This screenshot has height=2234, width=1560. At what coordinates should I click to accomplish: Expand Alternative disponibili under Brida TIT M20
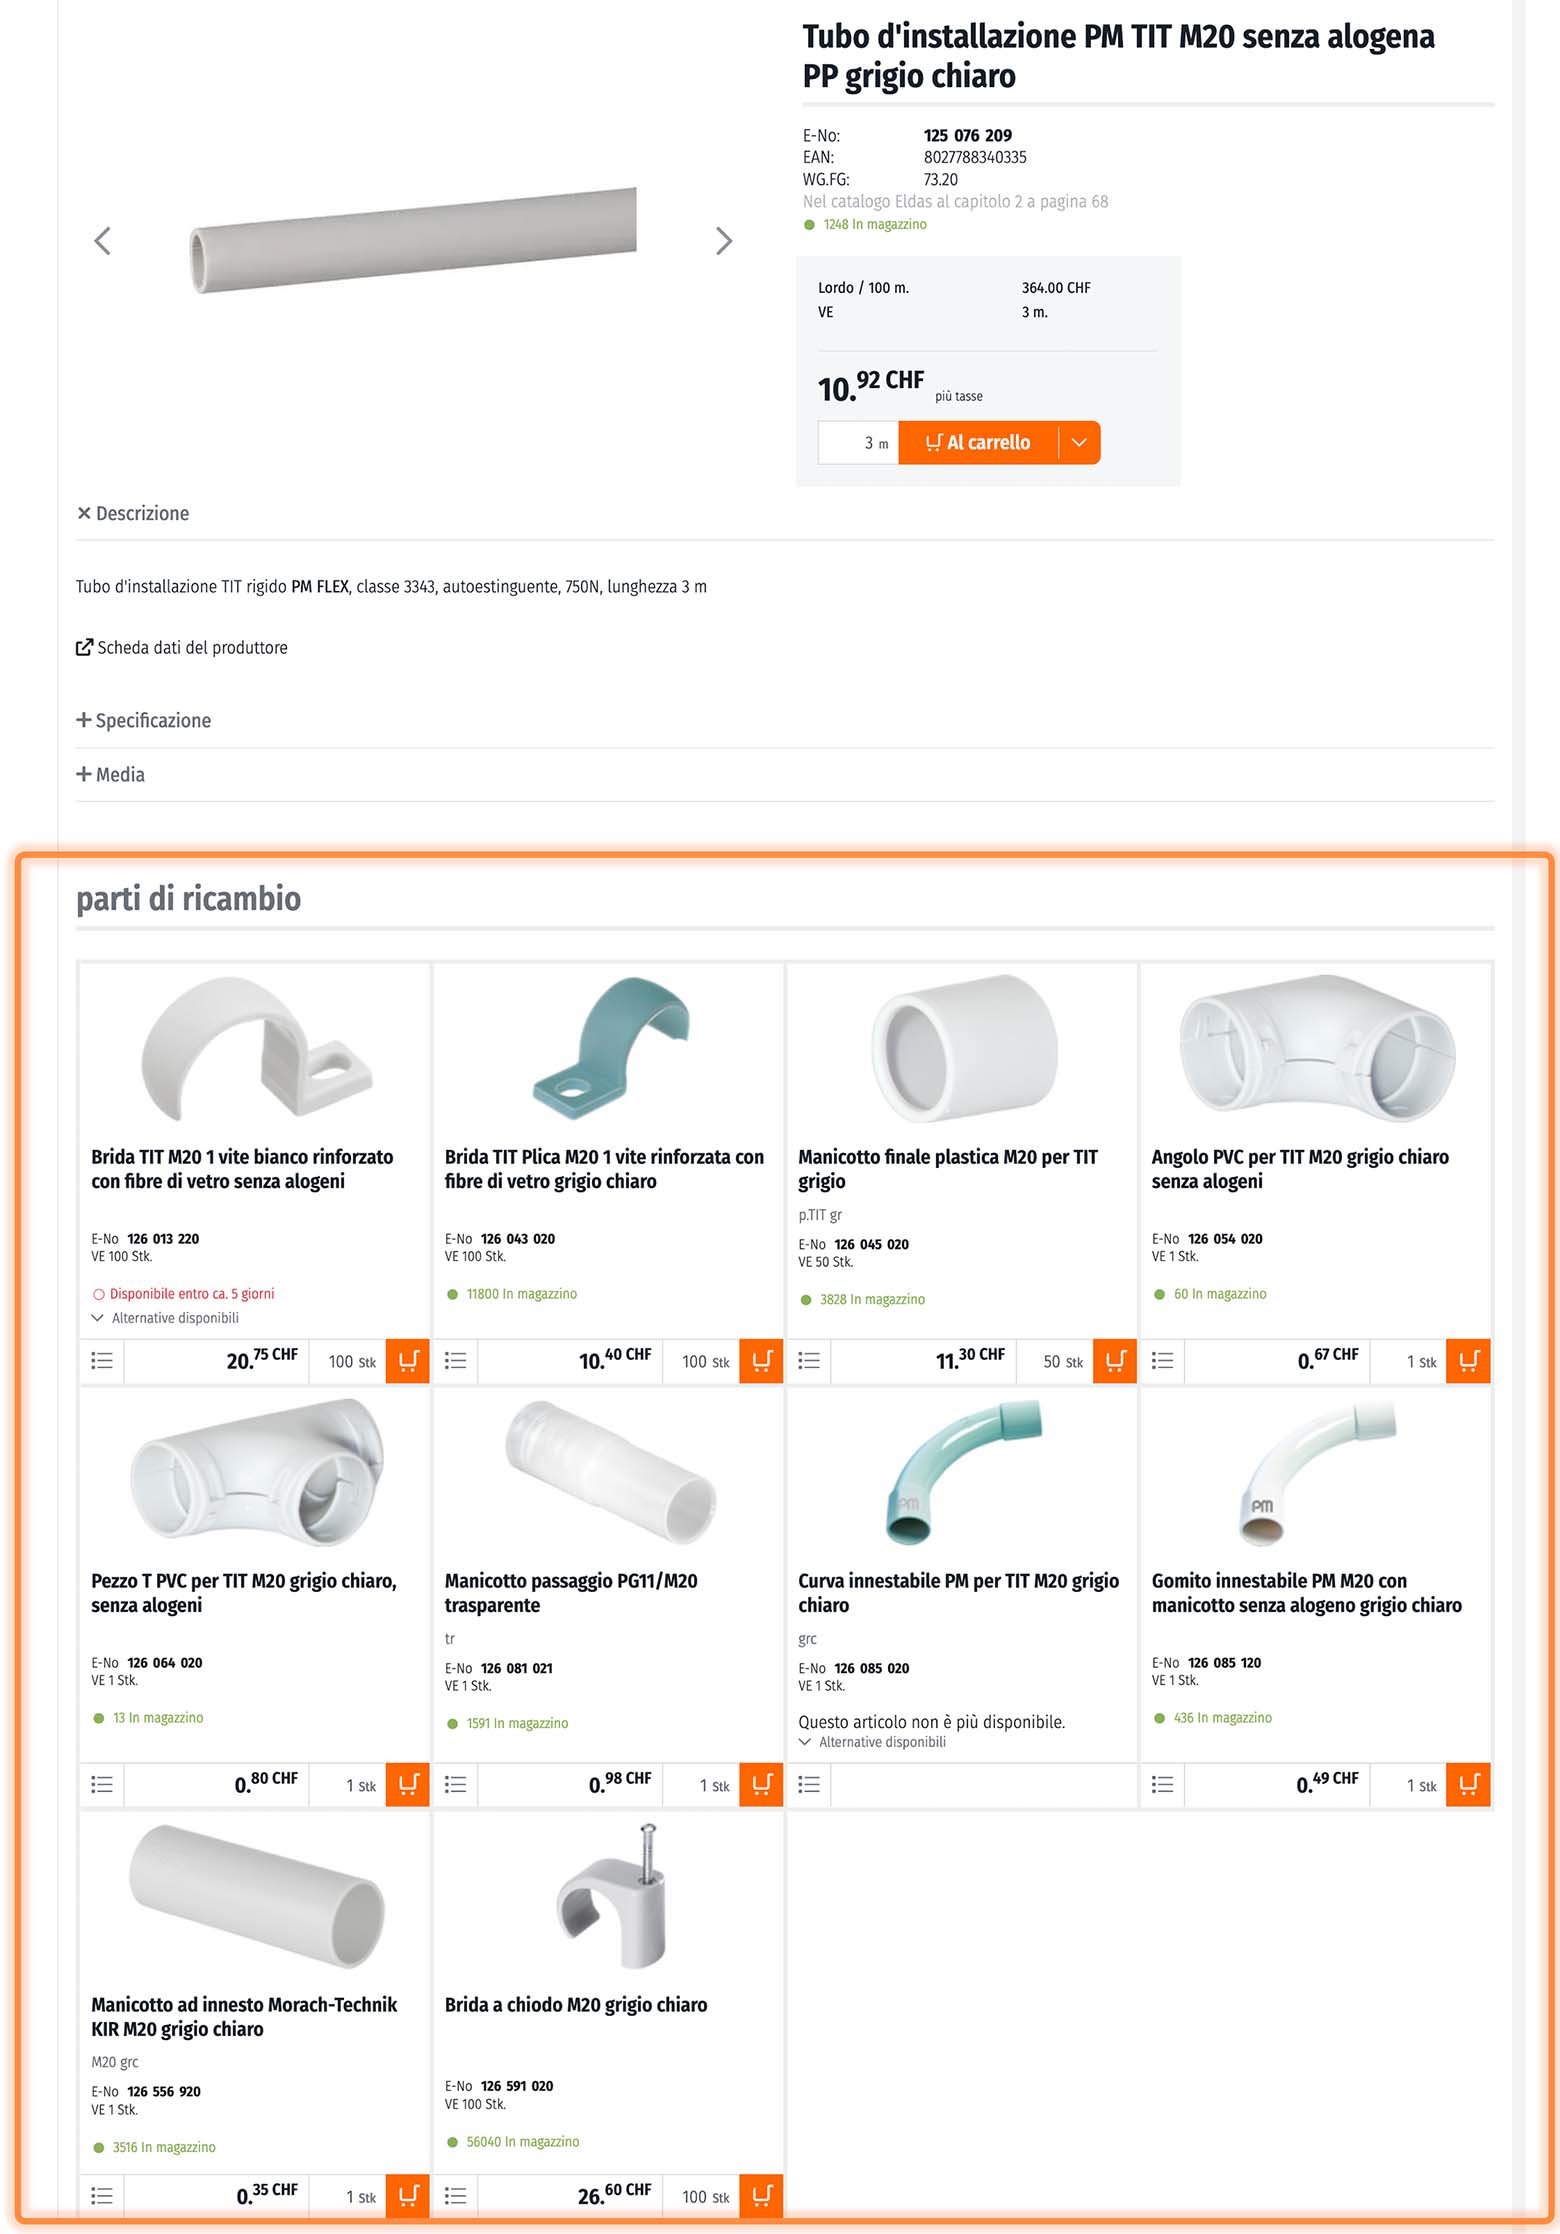[166, 1318]
